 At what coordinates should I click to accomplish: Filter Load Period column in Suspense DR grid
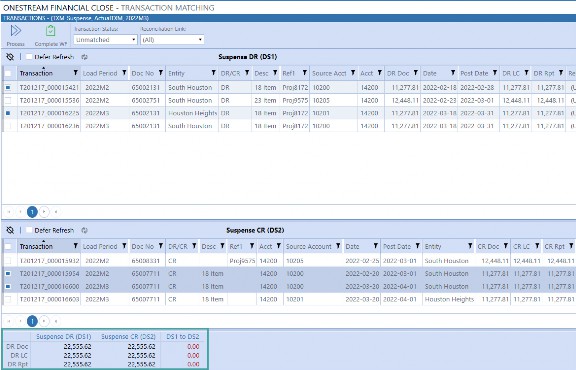[124, 73]
